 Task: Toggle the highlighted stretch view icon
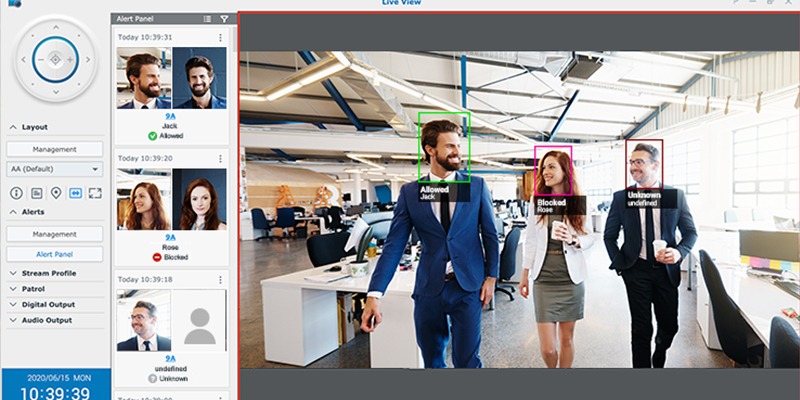point(76,193)
